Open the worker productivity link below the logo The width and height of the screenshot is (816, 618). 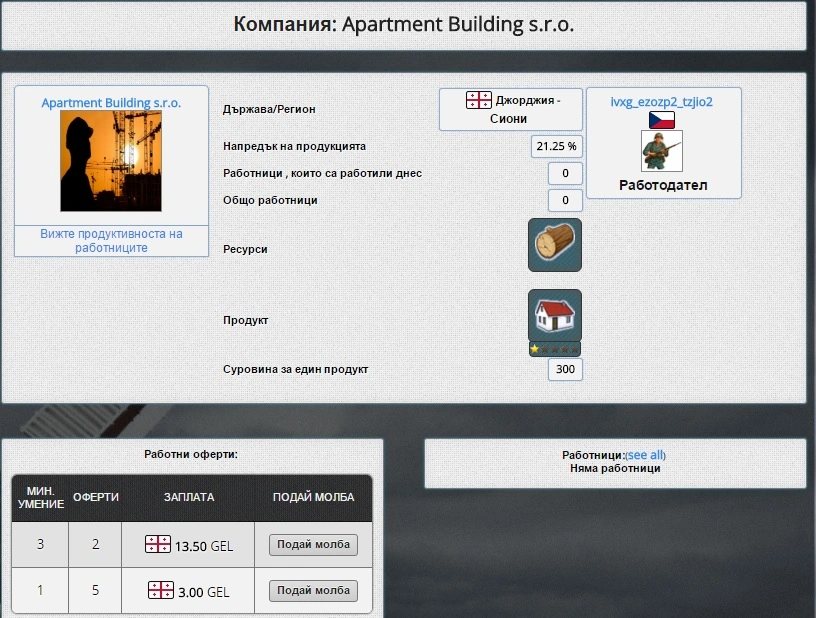110,240
